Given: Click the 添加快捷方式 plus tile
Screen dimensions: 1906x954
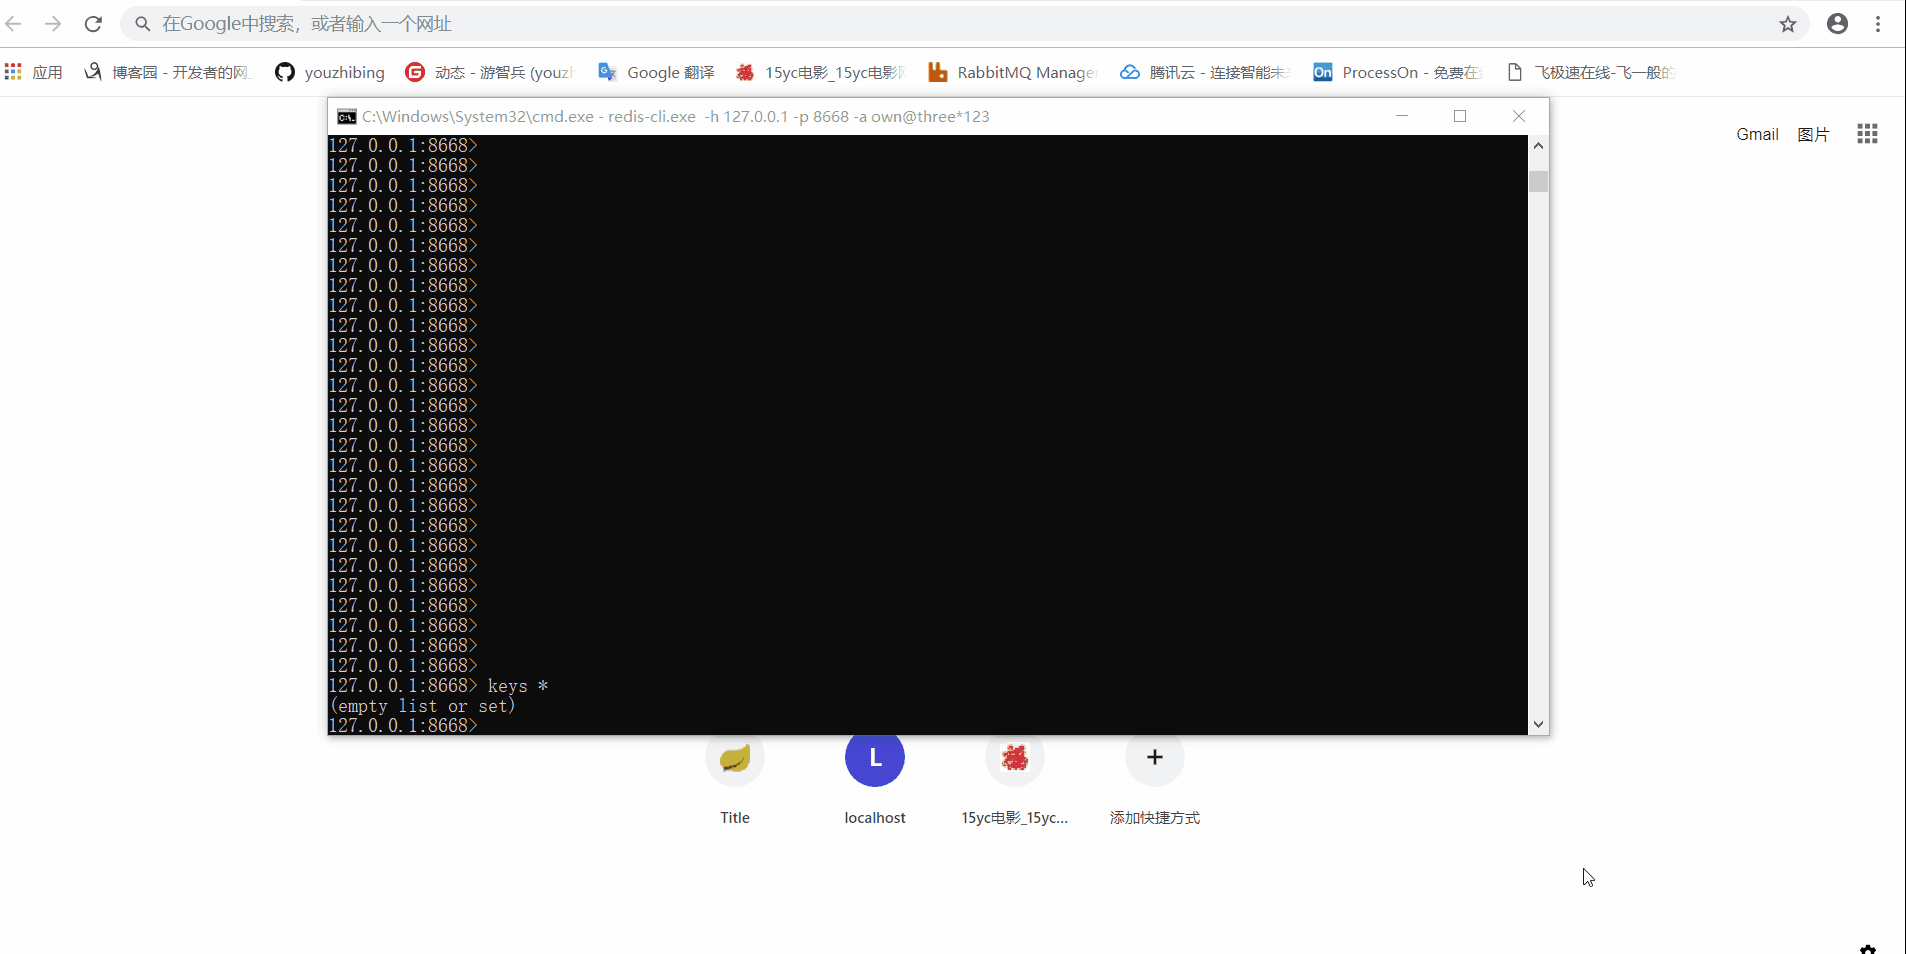Looking at the screenshot, I should (1155, 778).
